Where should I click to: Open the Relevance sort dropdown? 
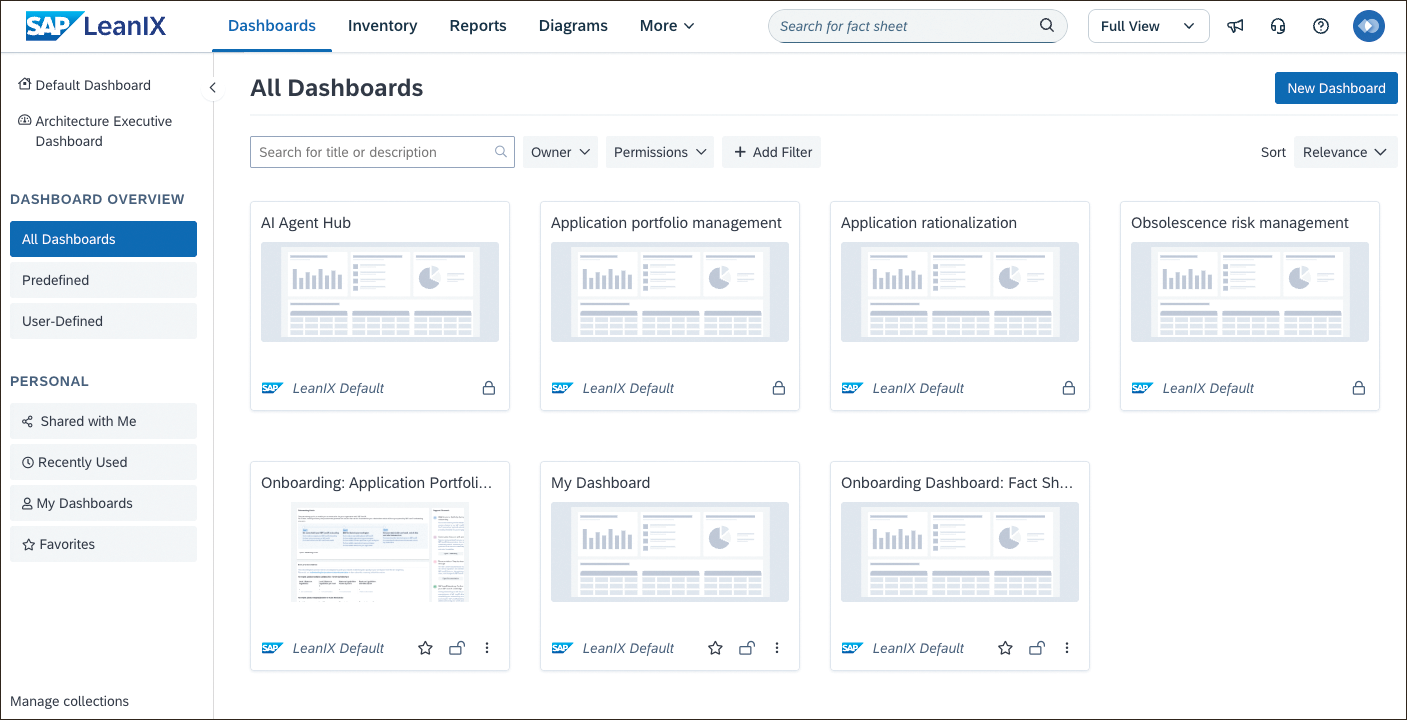point(1345,152)
